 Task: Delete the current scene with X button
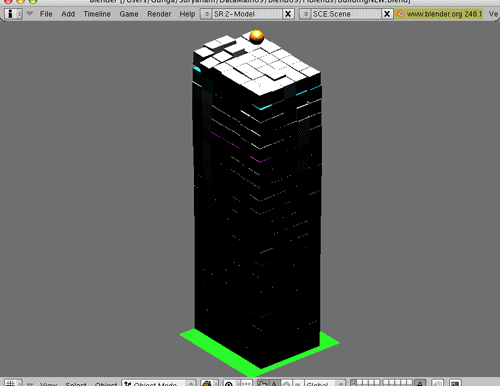387,14
